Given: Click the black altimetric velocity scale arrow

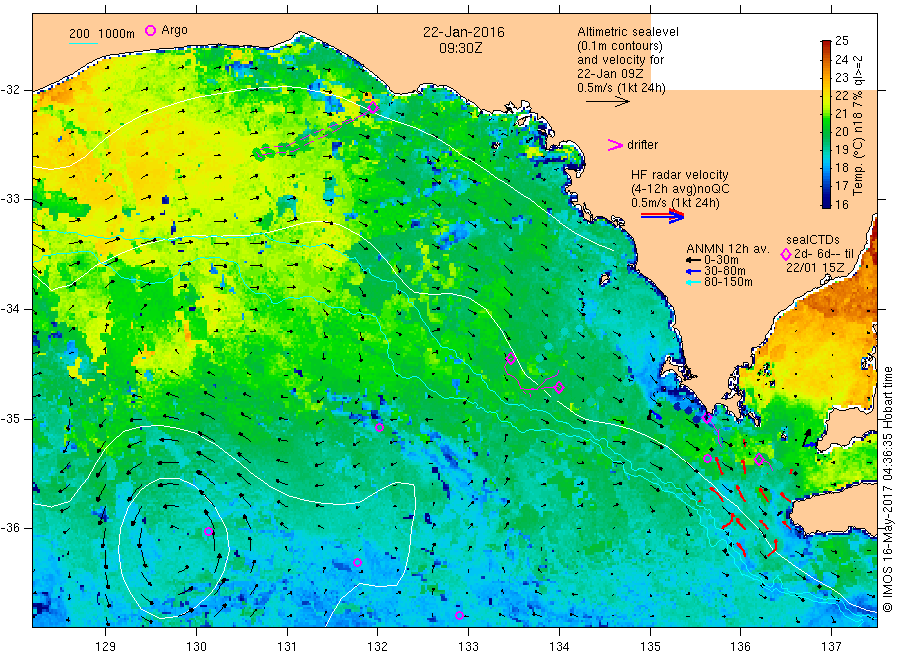Looking at the screenshot, I should point(607,102).
